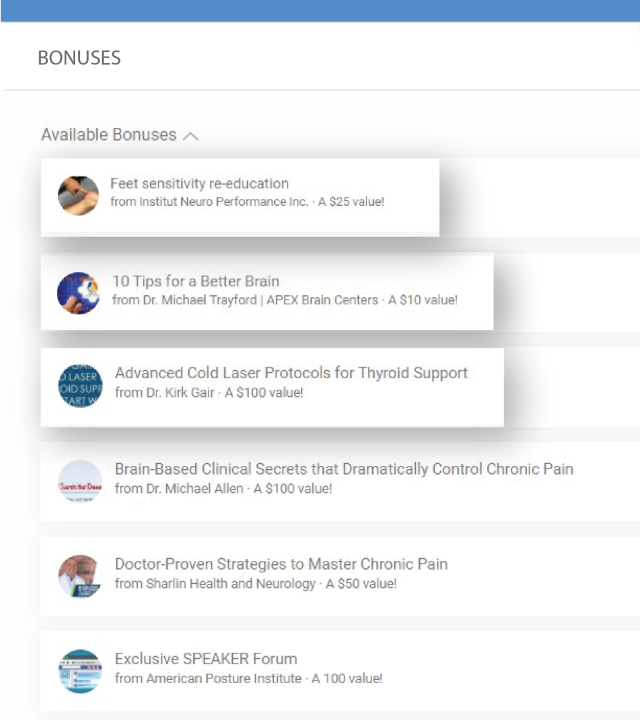Open the 10 Tips for a Better Brain title
The height and width of the screenshot is (720, 640).
196,281
